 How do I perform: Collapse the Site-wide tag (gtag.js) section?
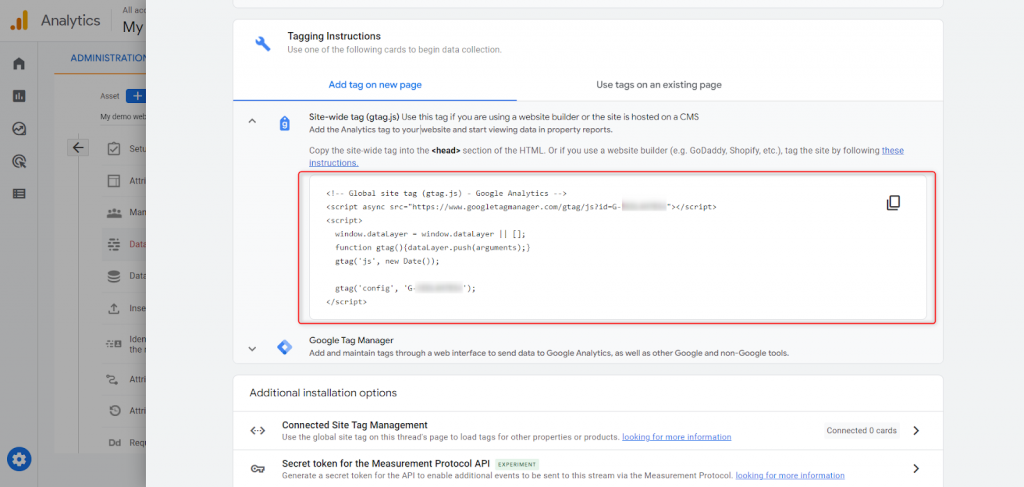pyautogui.click(x=252, y=121)
